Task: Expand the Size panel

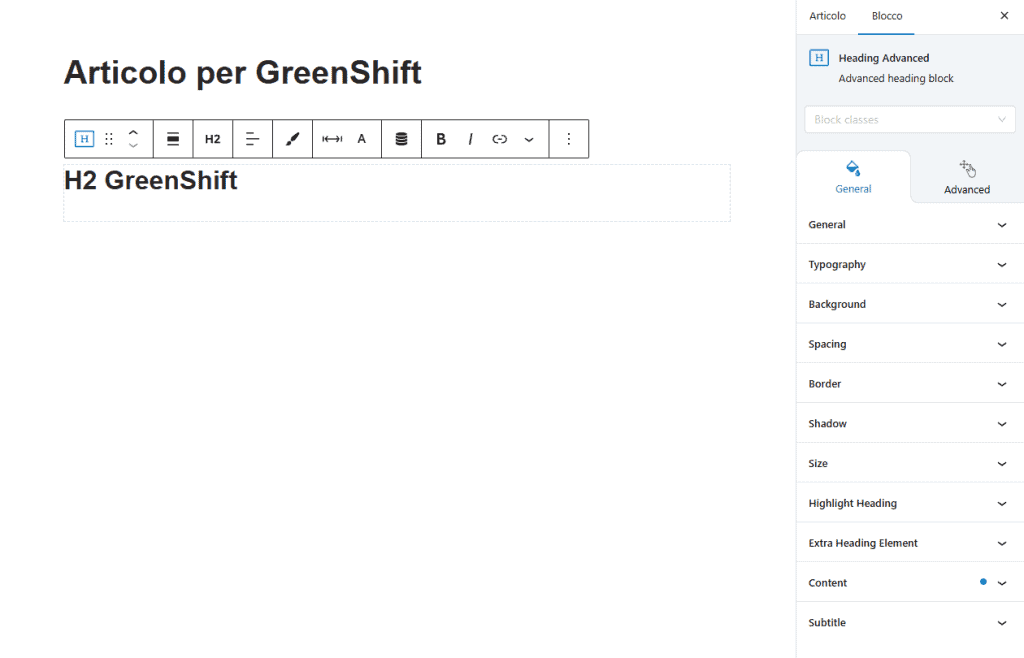Action: click(910, 463)
